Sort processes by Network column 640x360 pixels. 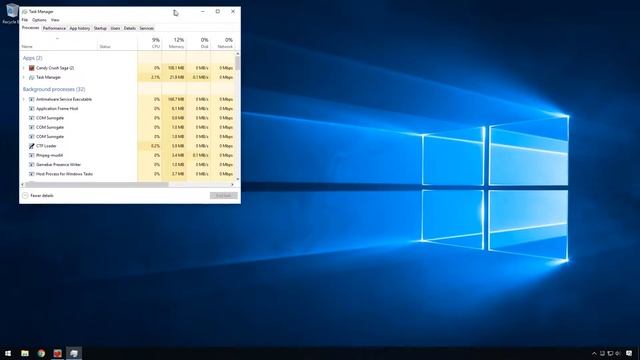point(222,42)
